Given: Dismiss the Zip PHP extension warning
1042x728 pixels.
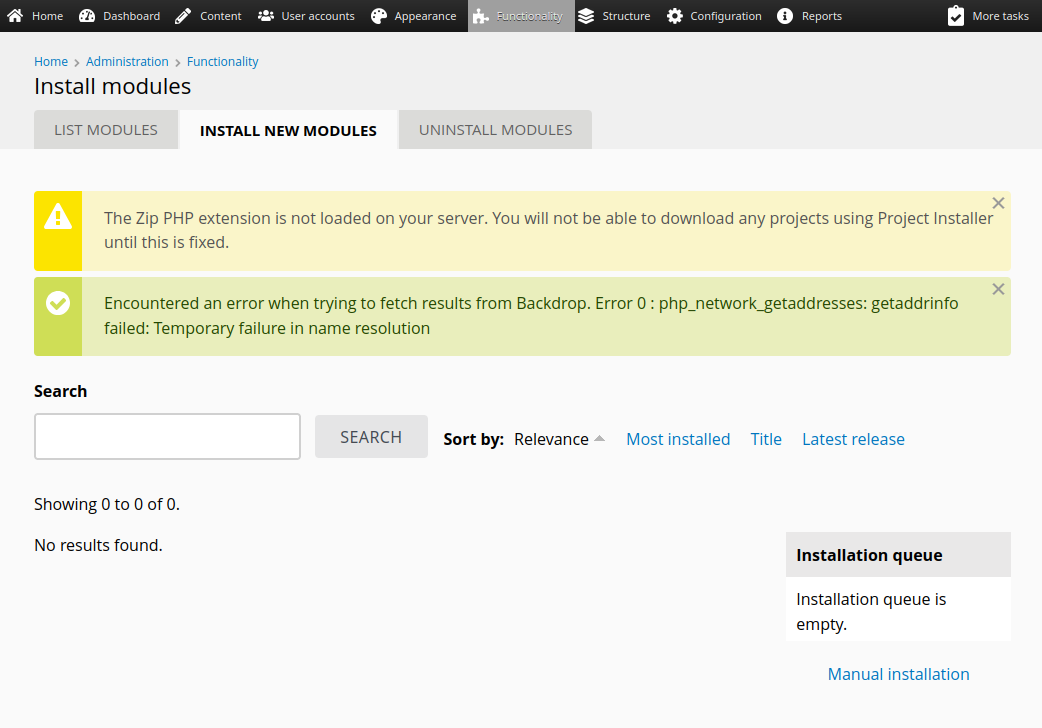Looking at the screenshot, I should 997,203.
